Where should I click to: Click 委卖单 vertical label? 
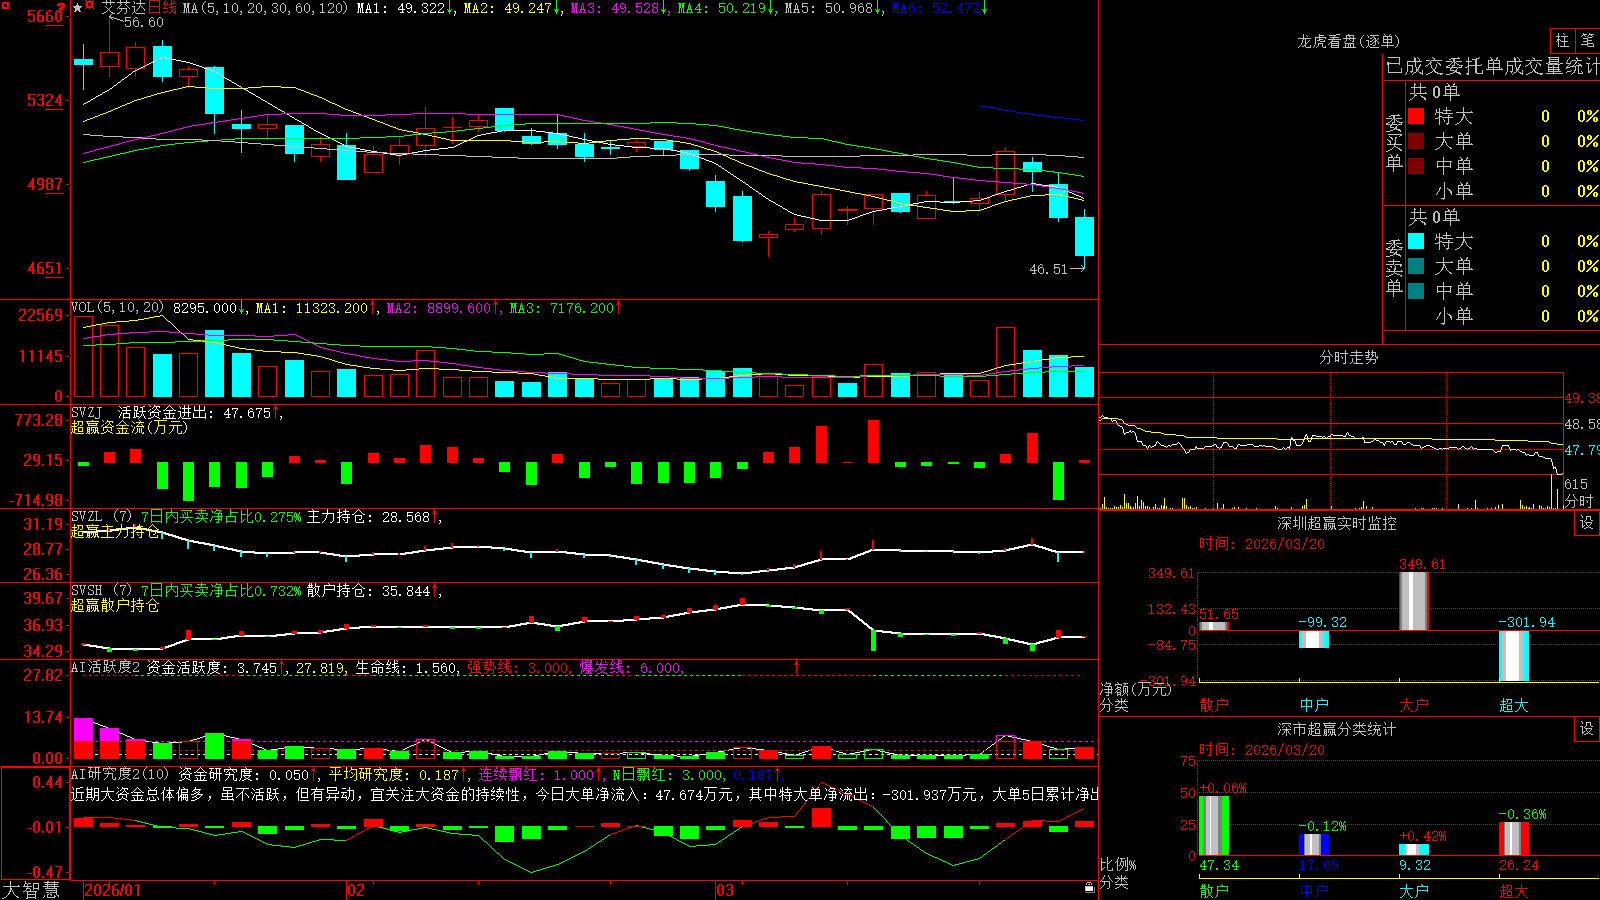pyautogui.click(x=1394, y=266)
